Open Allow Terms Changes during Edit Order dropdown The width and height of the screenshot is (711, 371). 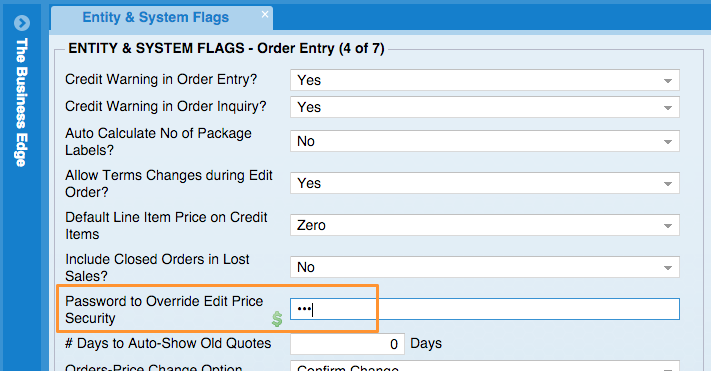tap(485, 183)
